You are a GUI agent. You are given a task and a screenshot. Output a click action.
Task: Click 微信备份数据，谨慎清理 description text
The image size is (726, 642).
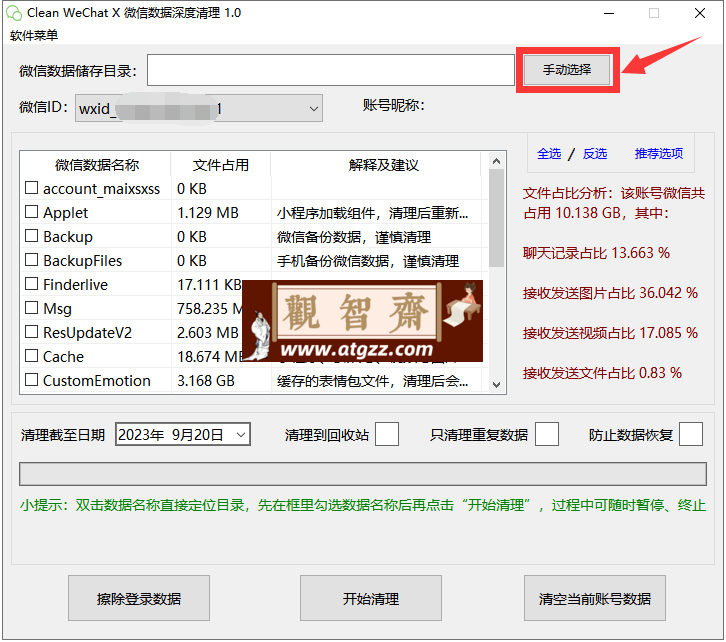click(x=354, y=237)
